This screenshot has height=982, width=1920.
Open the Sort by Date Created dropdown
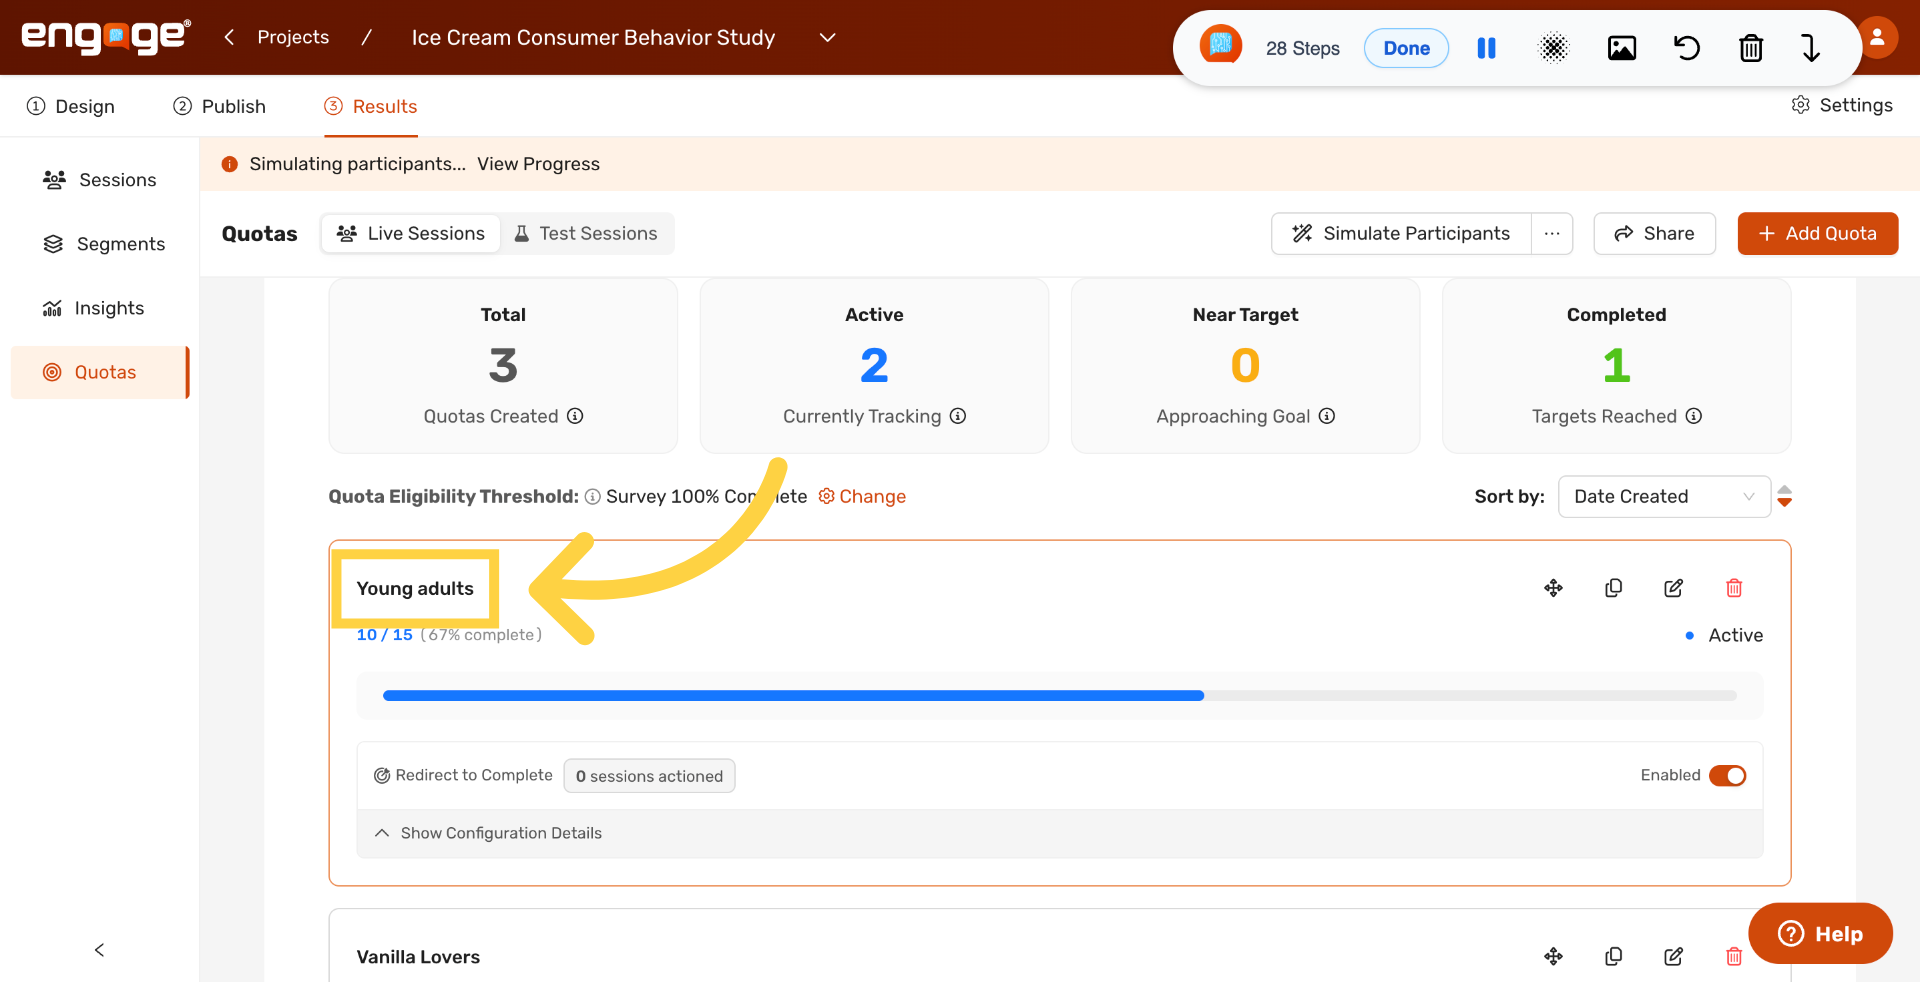(1664, 497)
